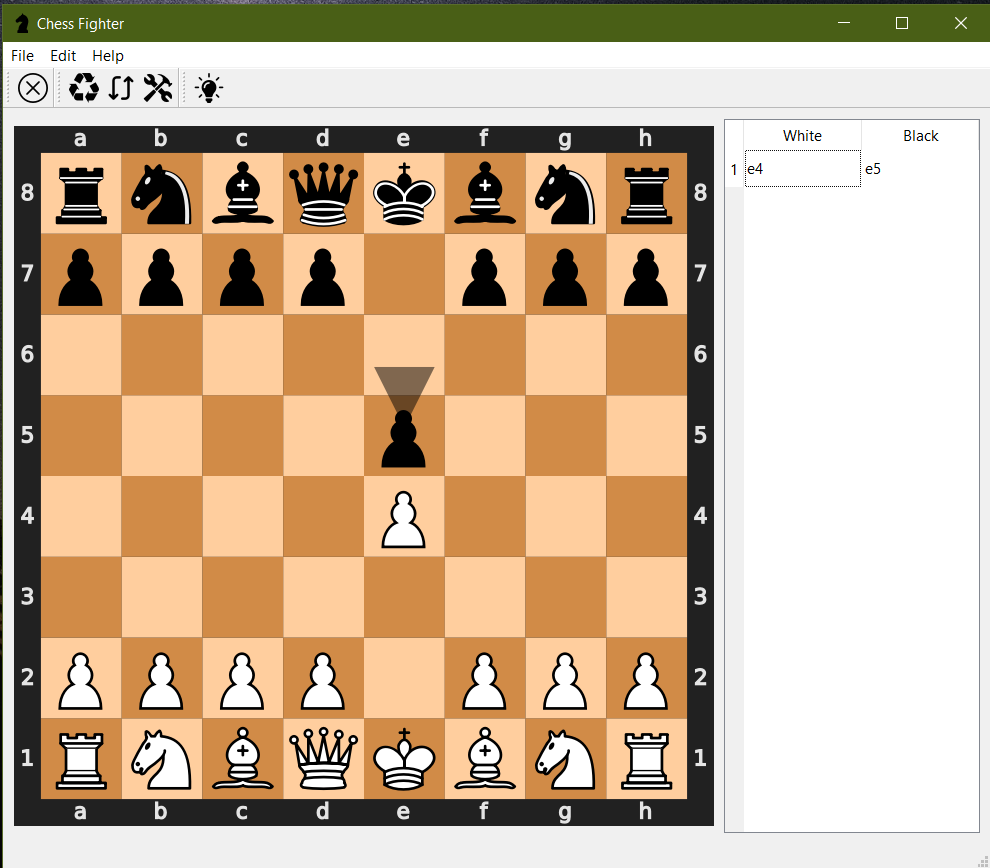Click the empty c6 square

click(242, 355)
